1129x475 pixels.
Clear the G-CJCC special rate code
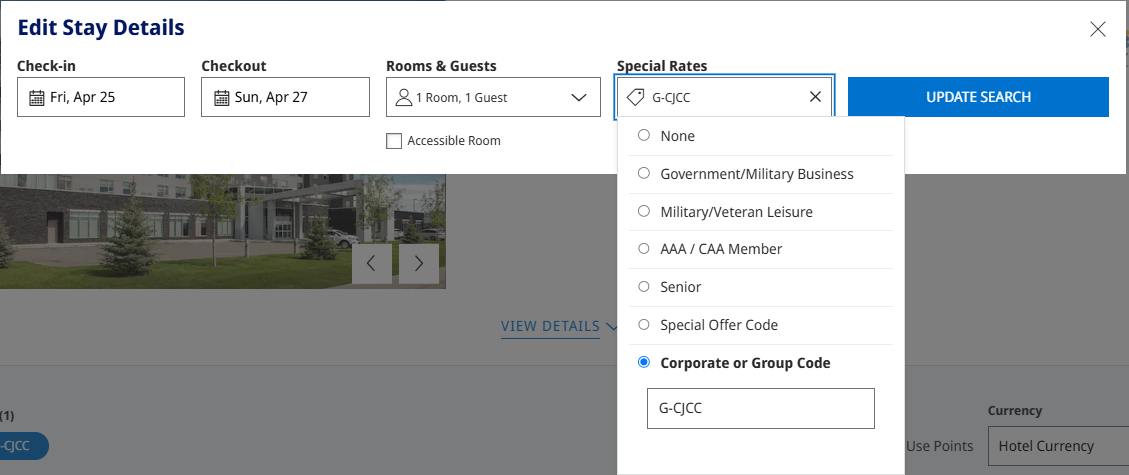[815, 96]
